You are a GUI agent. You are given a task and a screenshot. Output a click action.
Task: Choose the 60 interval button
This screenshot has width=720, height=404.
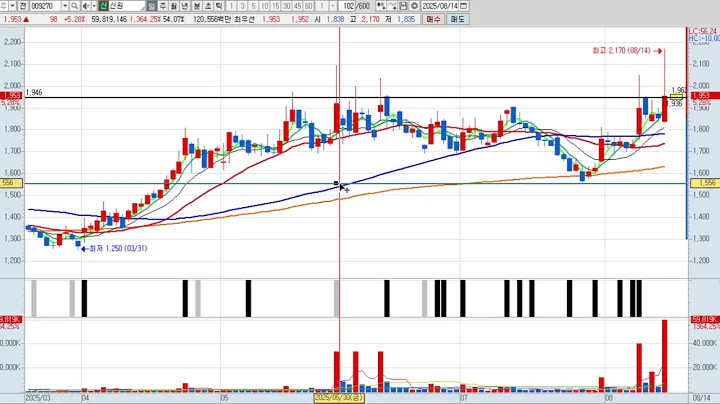pos(309,6)
